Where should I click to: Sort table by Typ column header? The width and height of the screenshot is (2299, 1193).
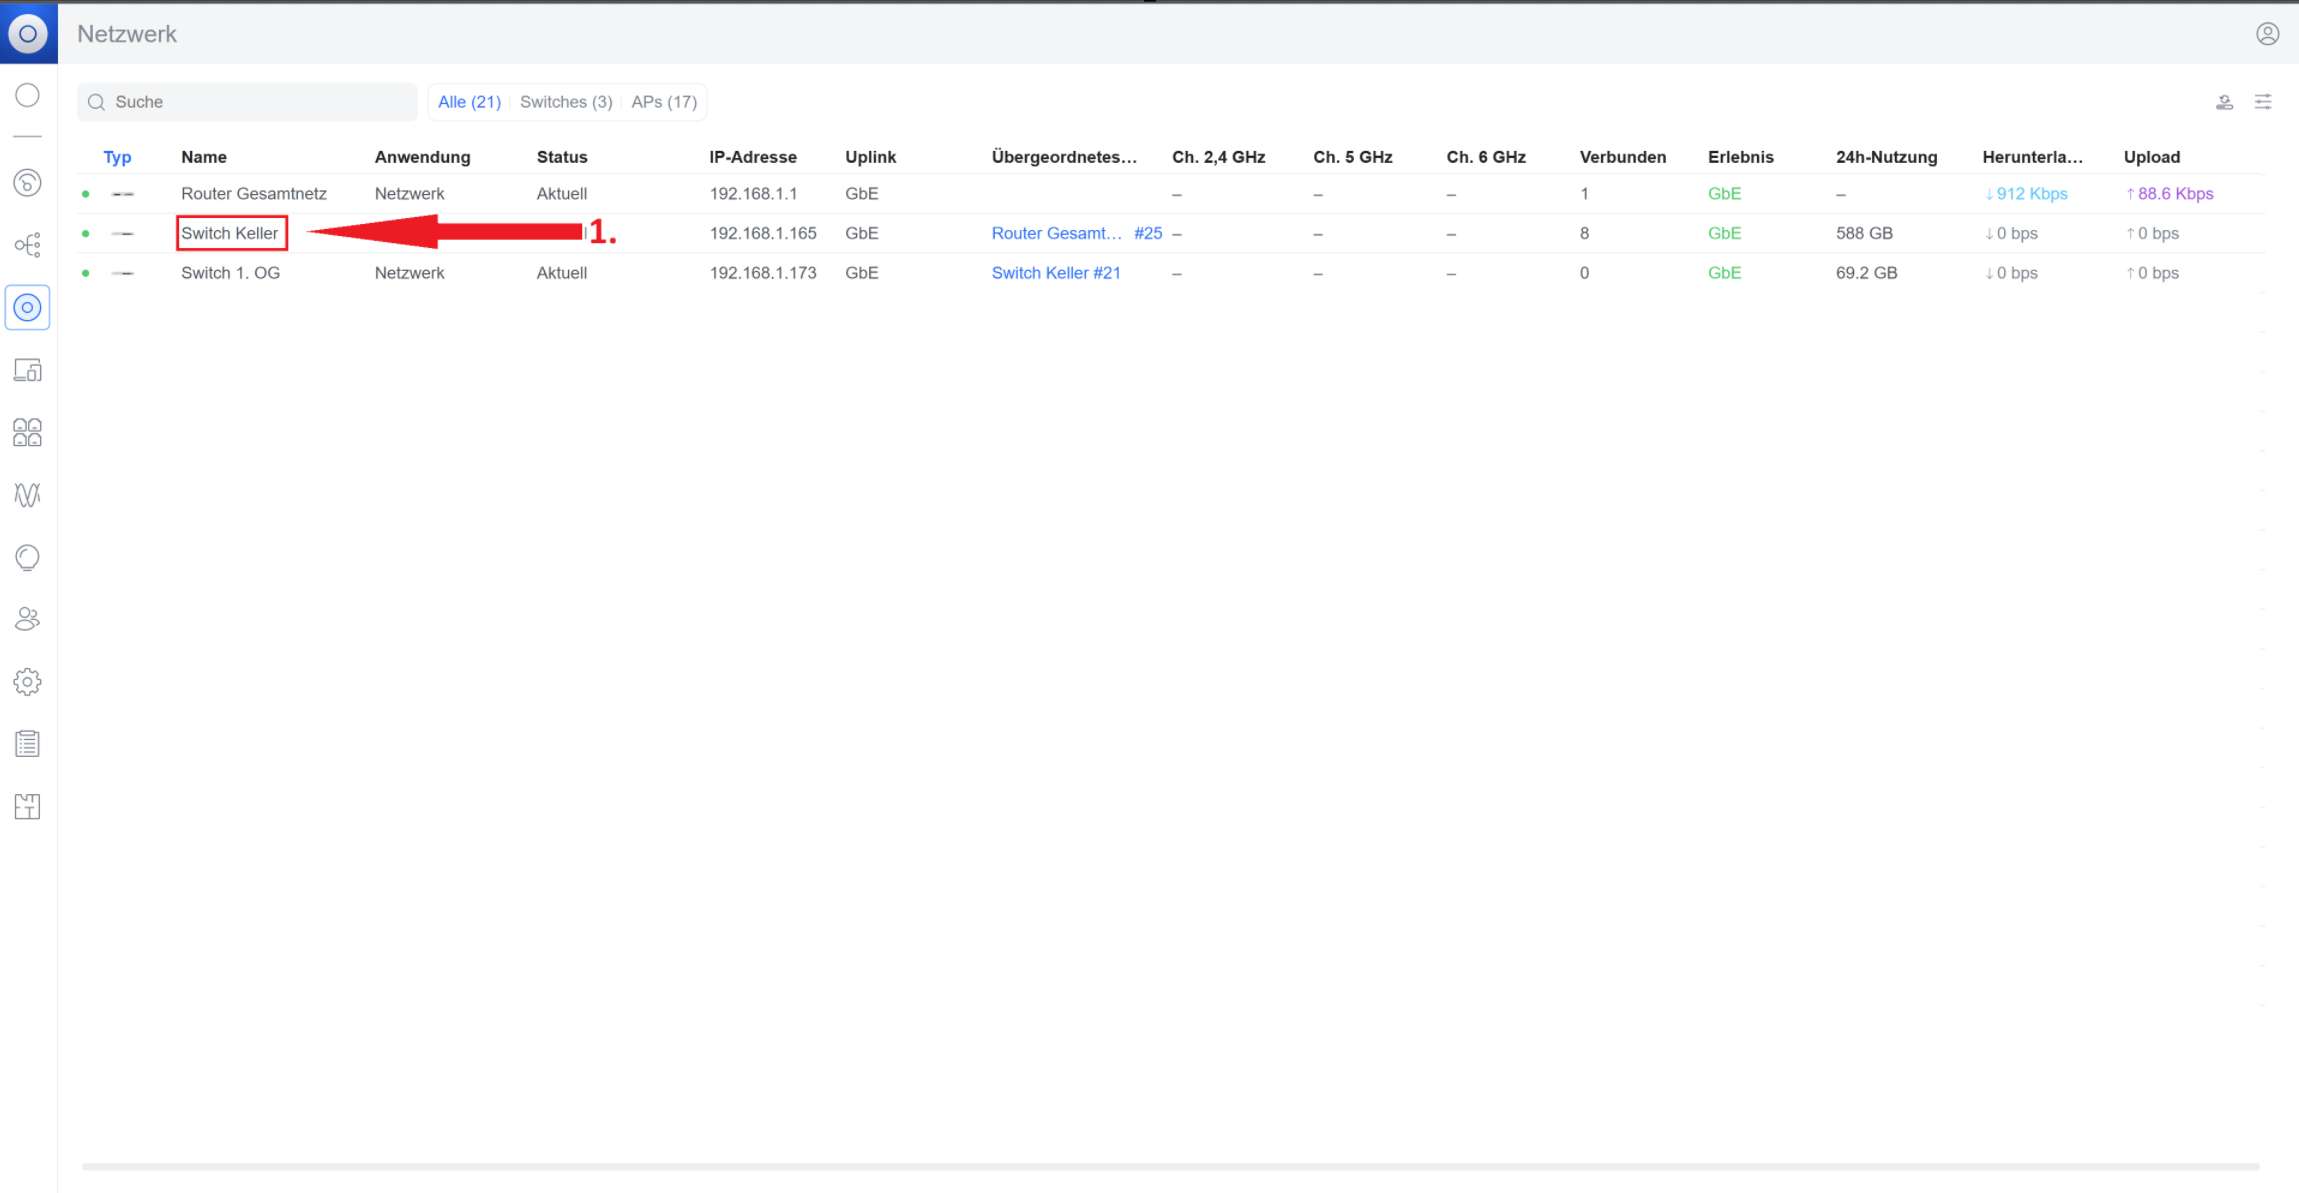click(x=117, y=157)
